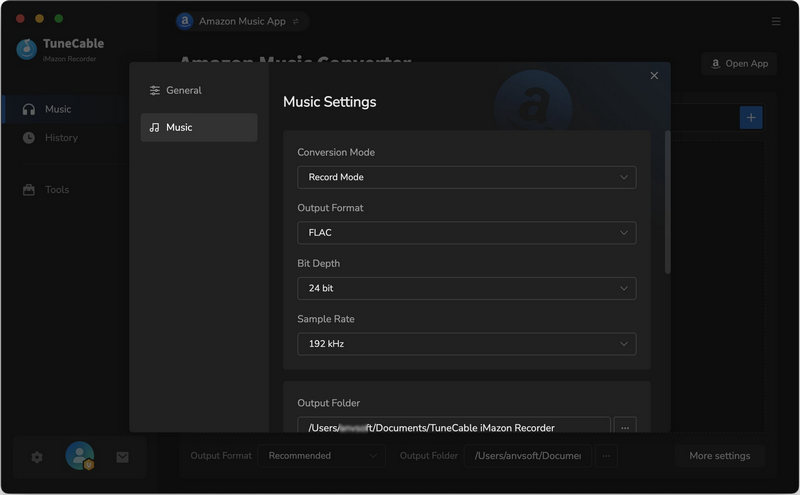Browse output folder with three-dot button in dialog

(x=624, y=426)
